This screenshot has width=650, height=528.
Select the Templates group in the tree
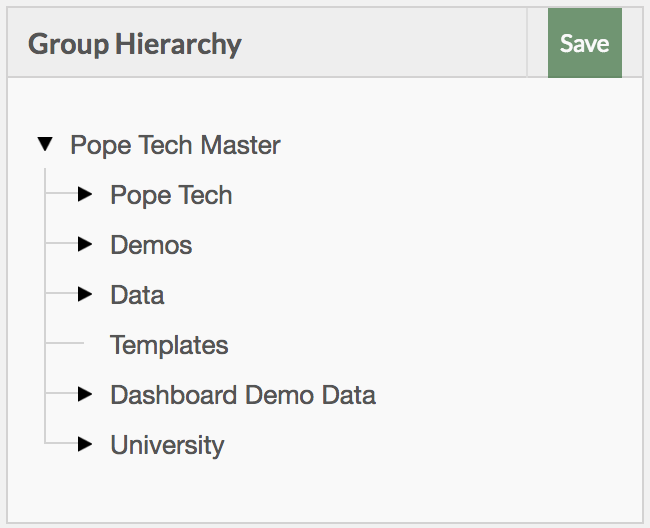pyautogui.click(x=169, y=345)
